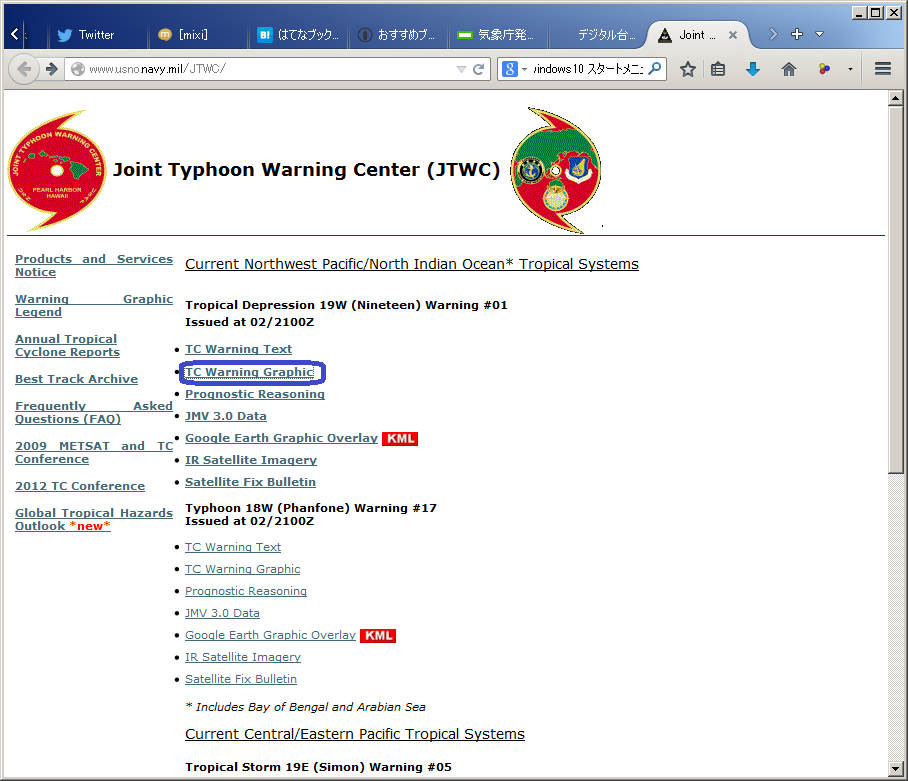The image size is (908, 781).
Task: Open JMV 3.0 Data for 19W
Action: pyautogui.click(x=226, y=416)
